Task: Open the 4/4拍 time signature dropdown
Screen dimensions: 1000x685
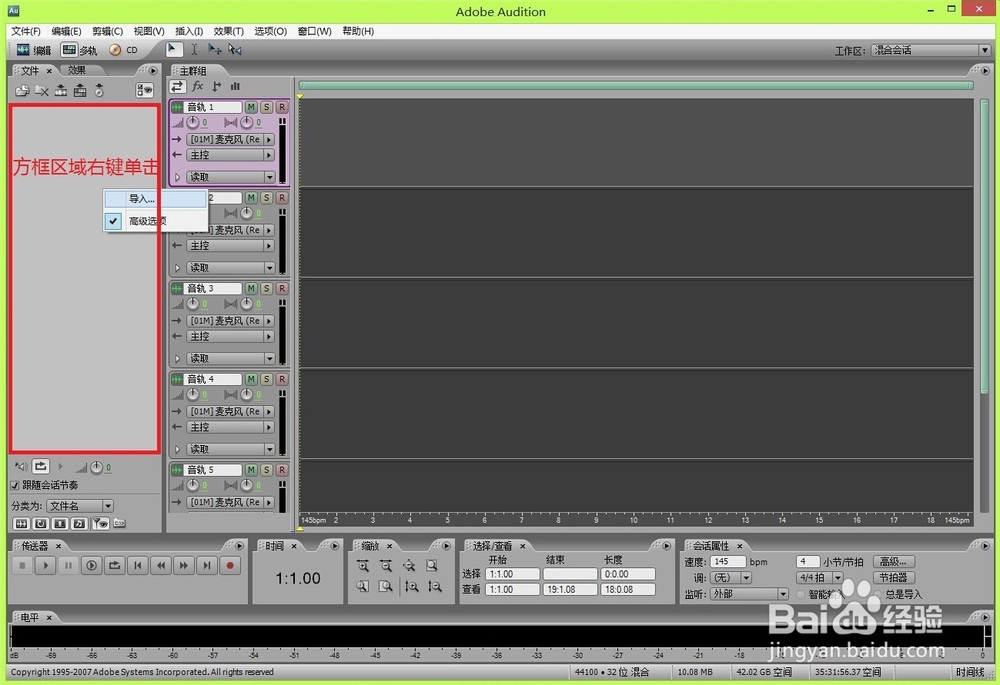Action: 820,578
